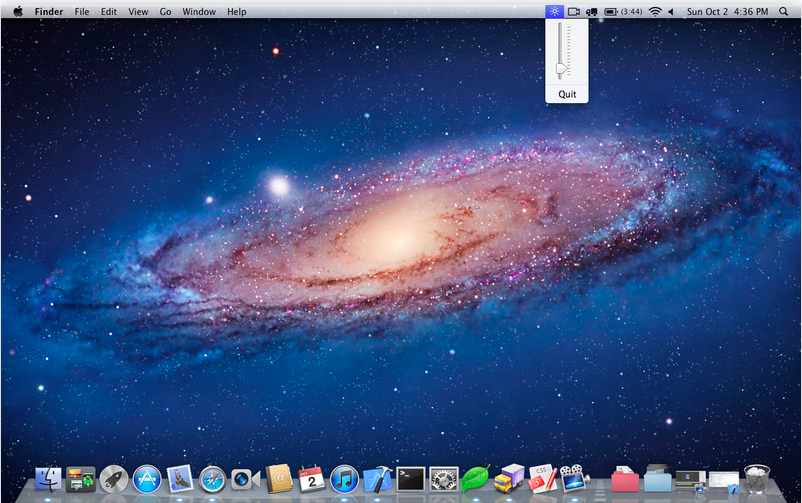Open the blue folder stack in Dock
802x503 pixels.
click(x=658, y=478)
